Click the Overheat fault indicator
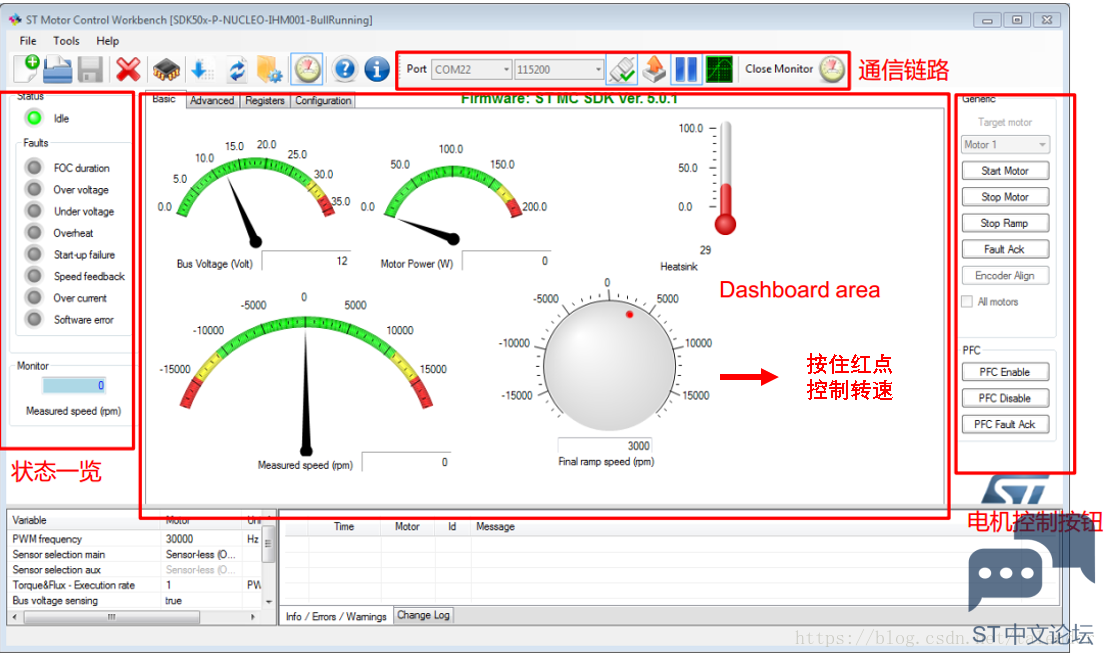 [x=34, y=233]
